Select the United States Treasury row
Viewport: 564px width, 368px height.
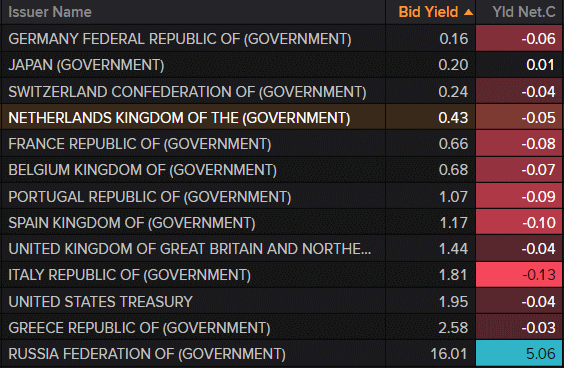click(x=282, y=301)
